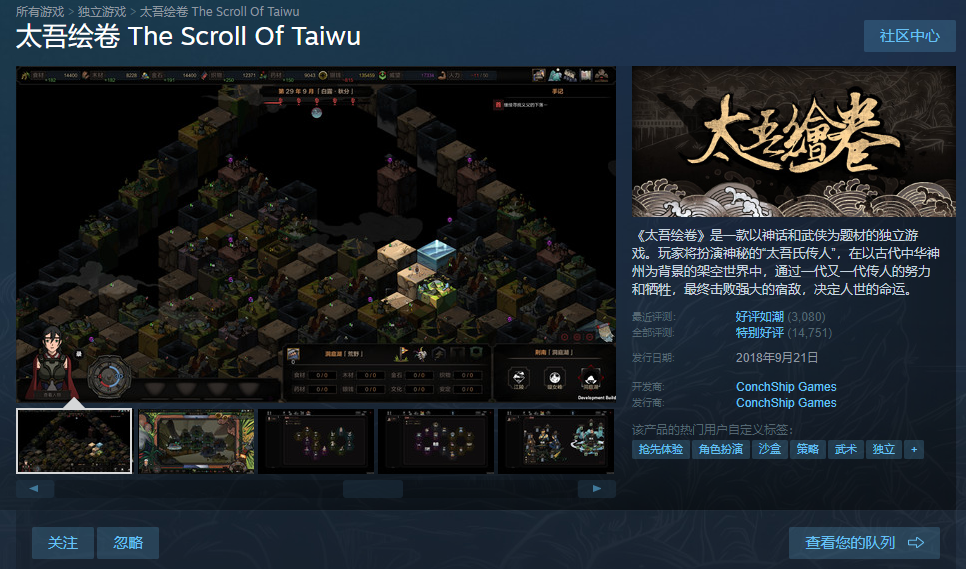Viewport: 966px width, 569px height.
Task: Select the second colorful village thumbnail
Action: [196, 441]
